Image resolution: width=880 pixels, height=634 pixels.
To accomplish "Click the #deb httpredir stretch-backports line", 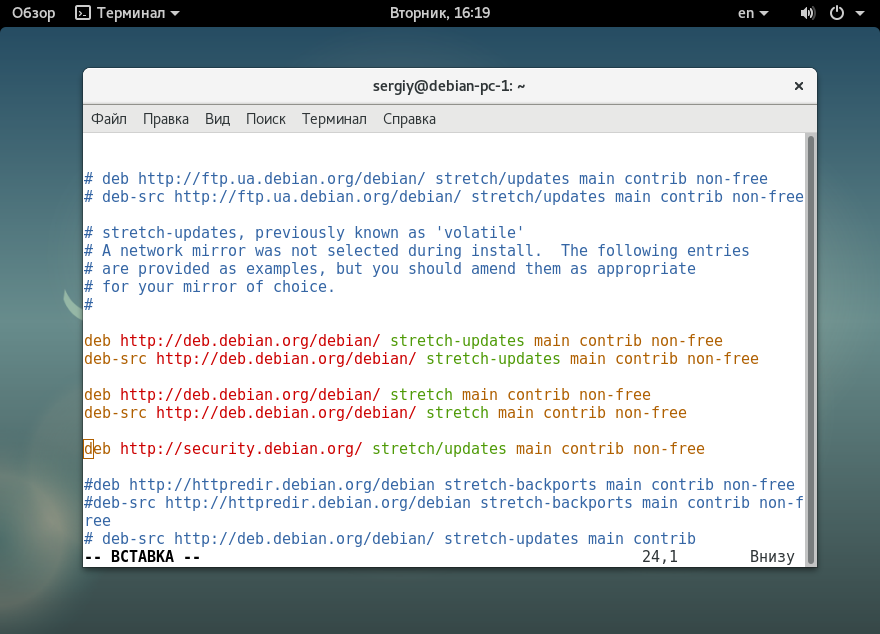I will [x=439, y=485].
